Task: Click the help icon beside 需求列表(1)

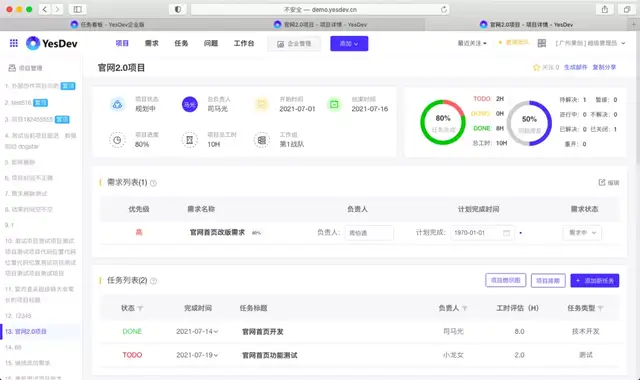Action: coord(153,183)
